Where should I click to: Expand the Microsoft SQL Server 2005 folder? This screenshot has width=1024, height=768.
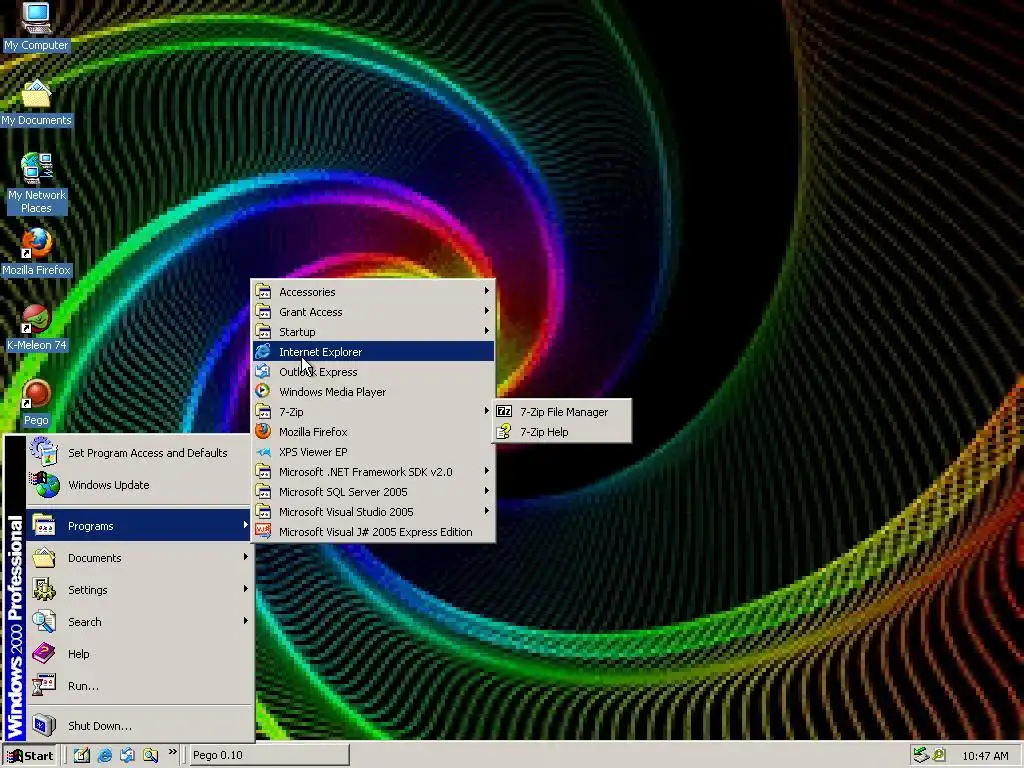pos(373,492)
